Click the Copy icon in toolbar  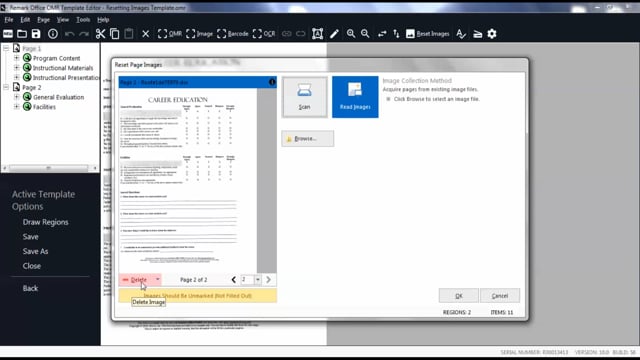click(115, 34)
